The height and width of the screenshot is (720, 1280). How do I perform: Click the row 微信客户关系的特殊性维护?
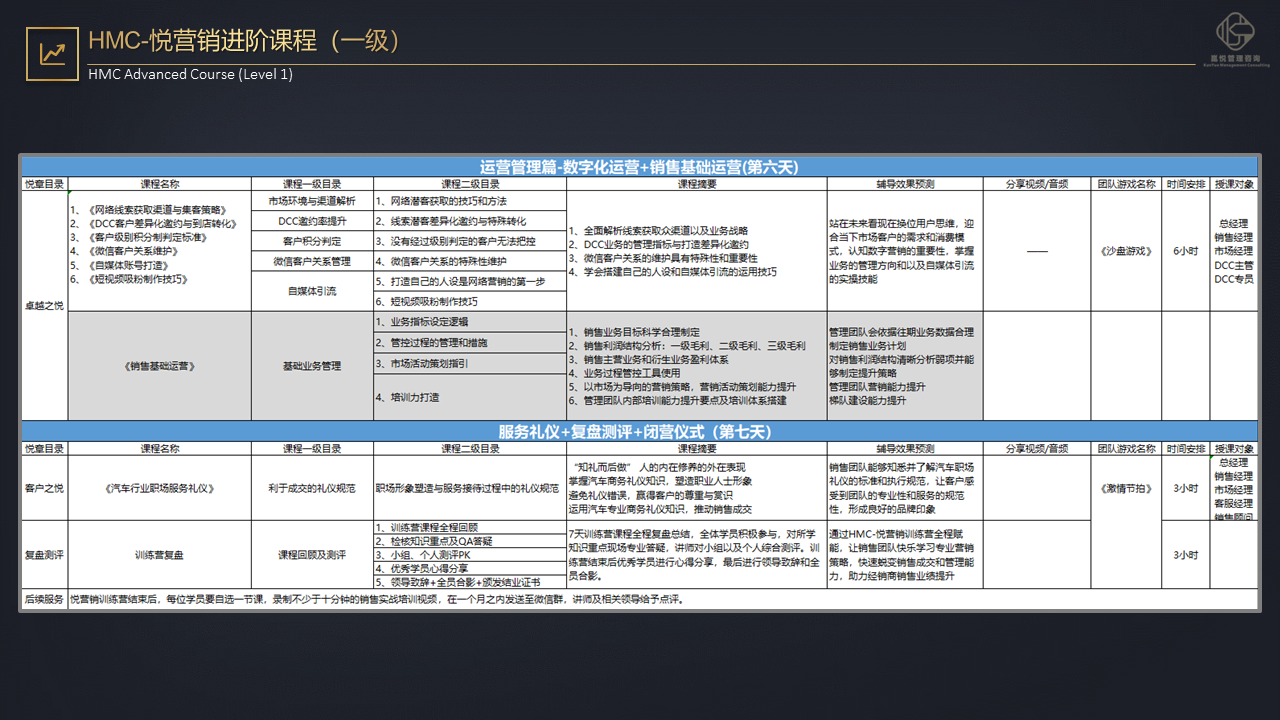[x=470, y=261]
